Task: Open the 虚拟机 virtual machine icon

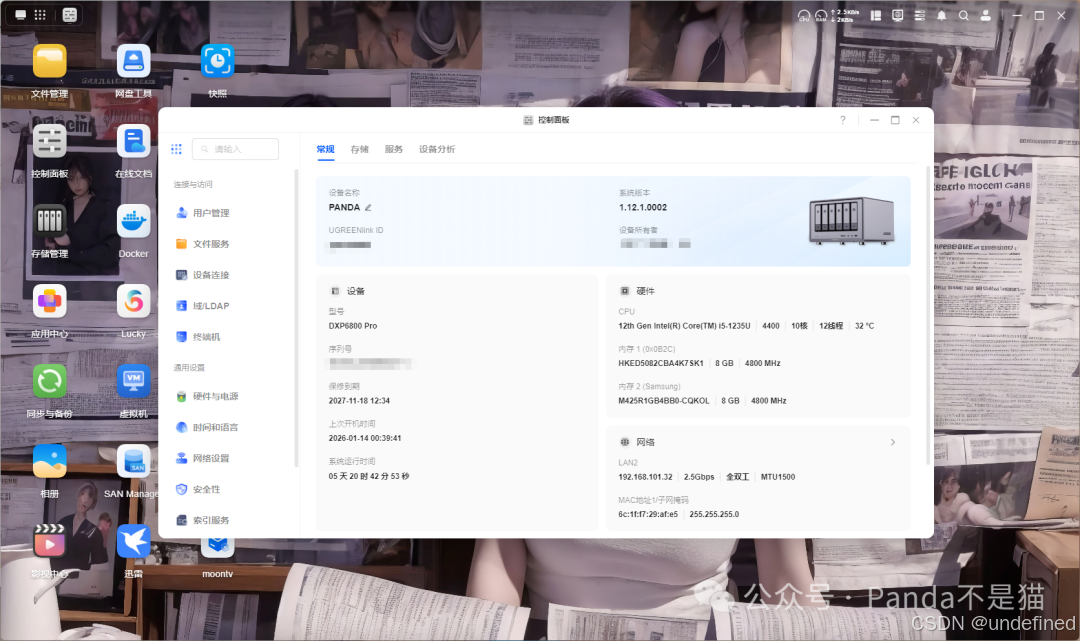Action: (x=134, y=381)
